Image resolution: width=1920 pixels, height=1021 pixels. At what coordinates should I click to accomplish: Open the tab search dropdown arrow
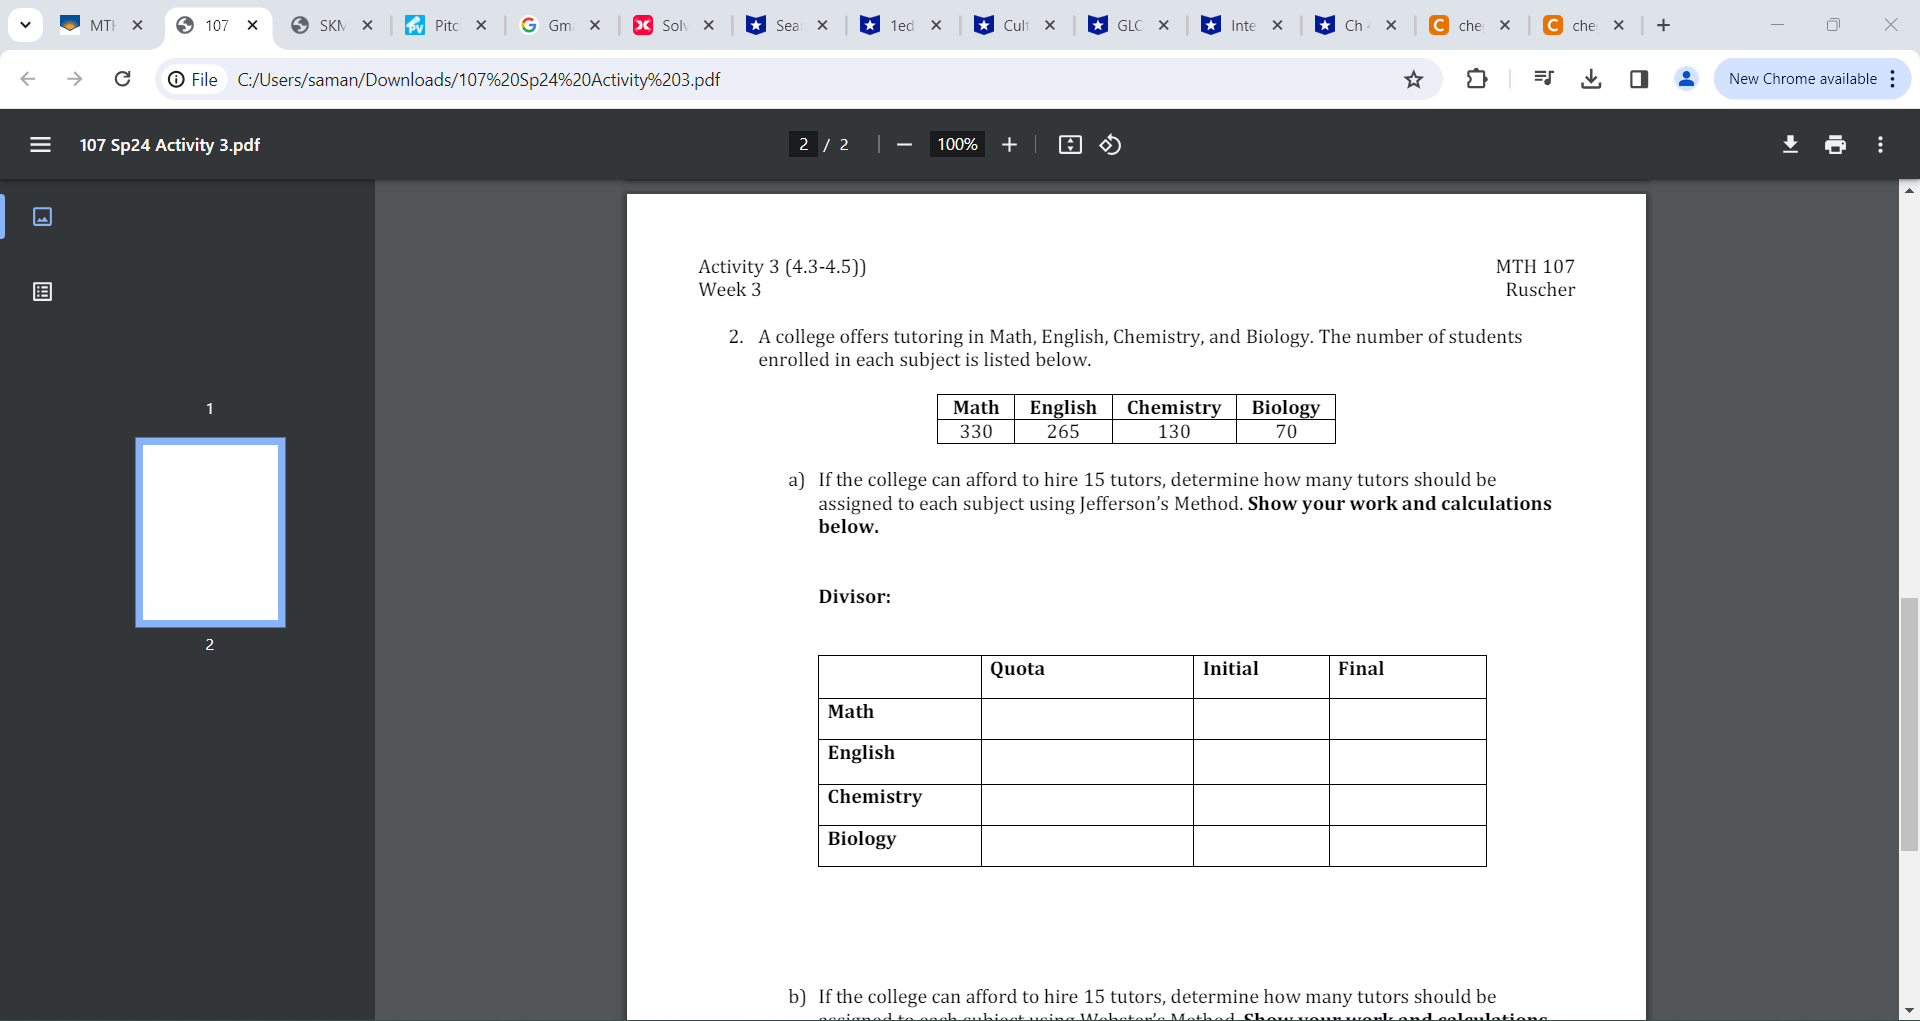coord(25,25)
